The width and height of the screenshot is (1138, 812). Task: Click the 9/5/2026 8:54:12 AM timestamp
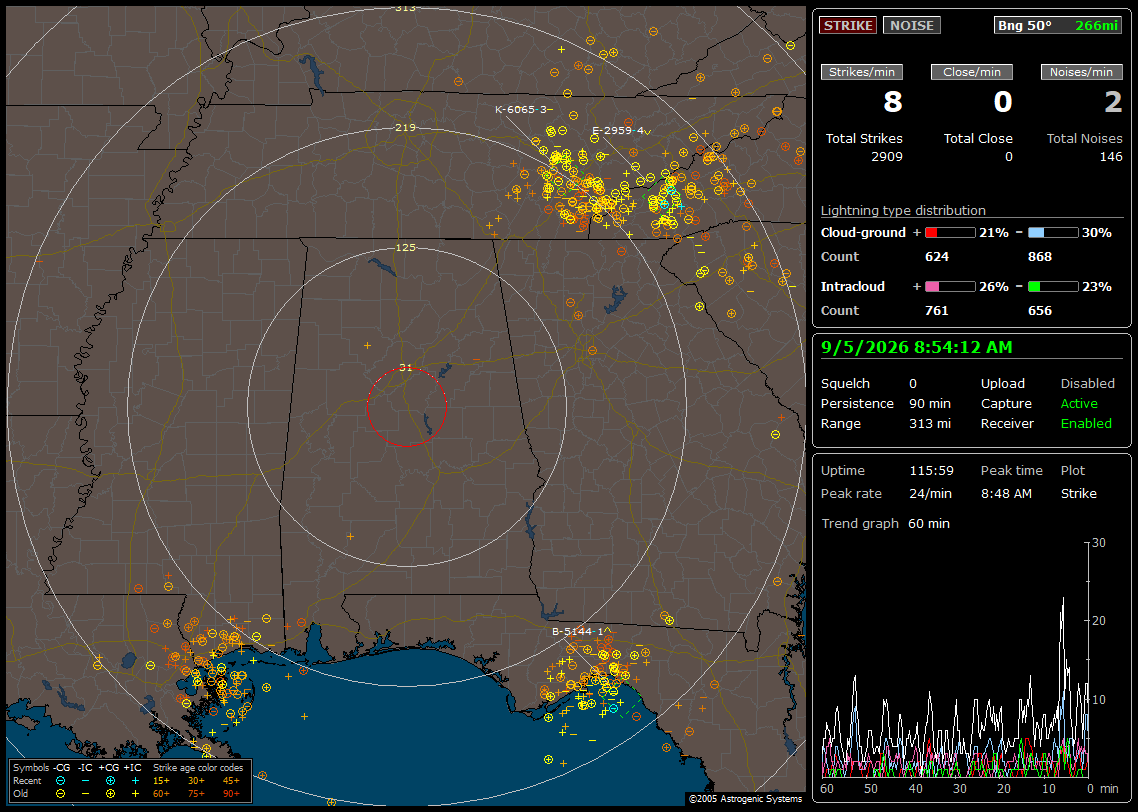point(917,348)
